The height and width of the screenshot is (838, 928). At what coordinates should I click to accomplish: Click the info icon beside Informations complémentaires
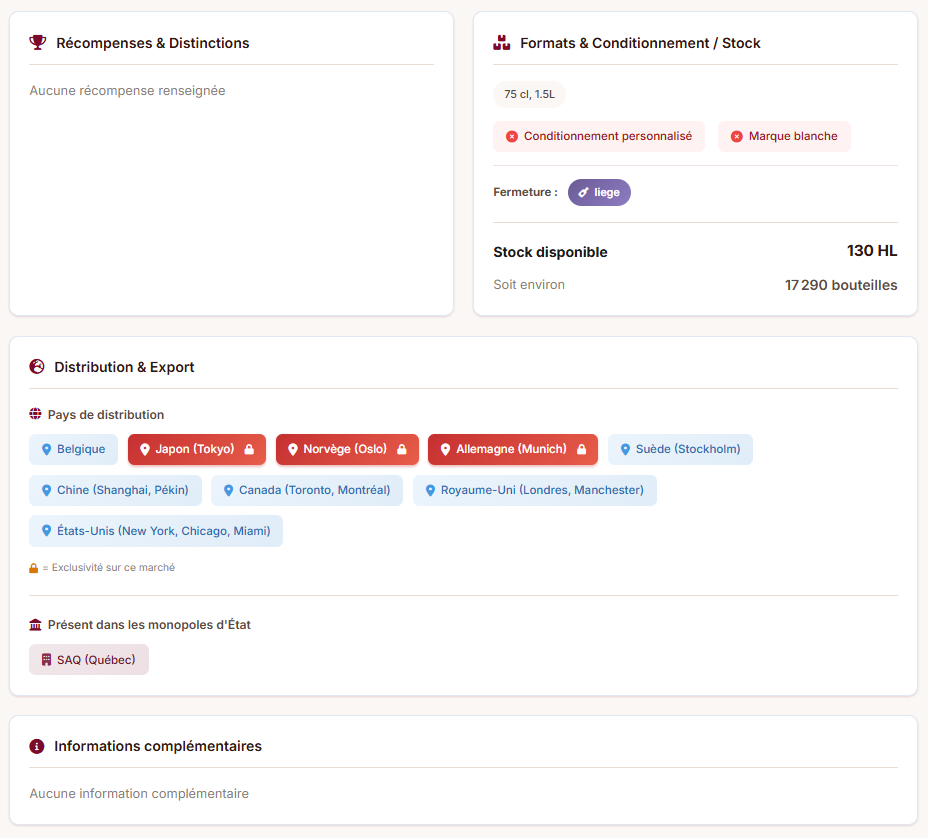(37, 746)
